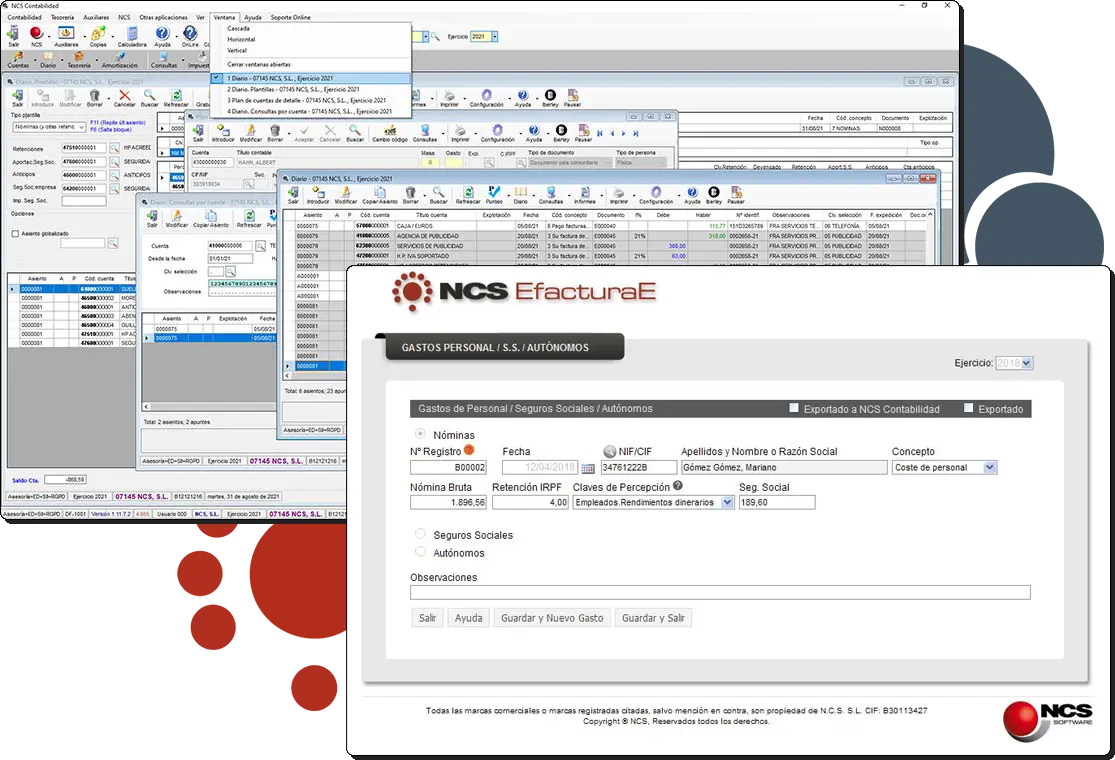Viewport: 1115px width, 760px height.
Task: Click the F11 (Repite últ asiento) link
Action: pyautogui.click(x=118, y=122)
